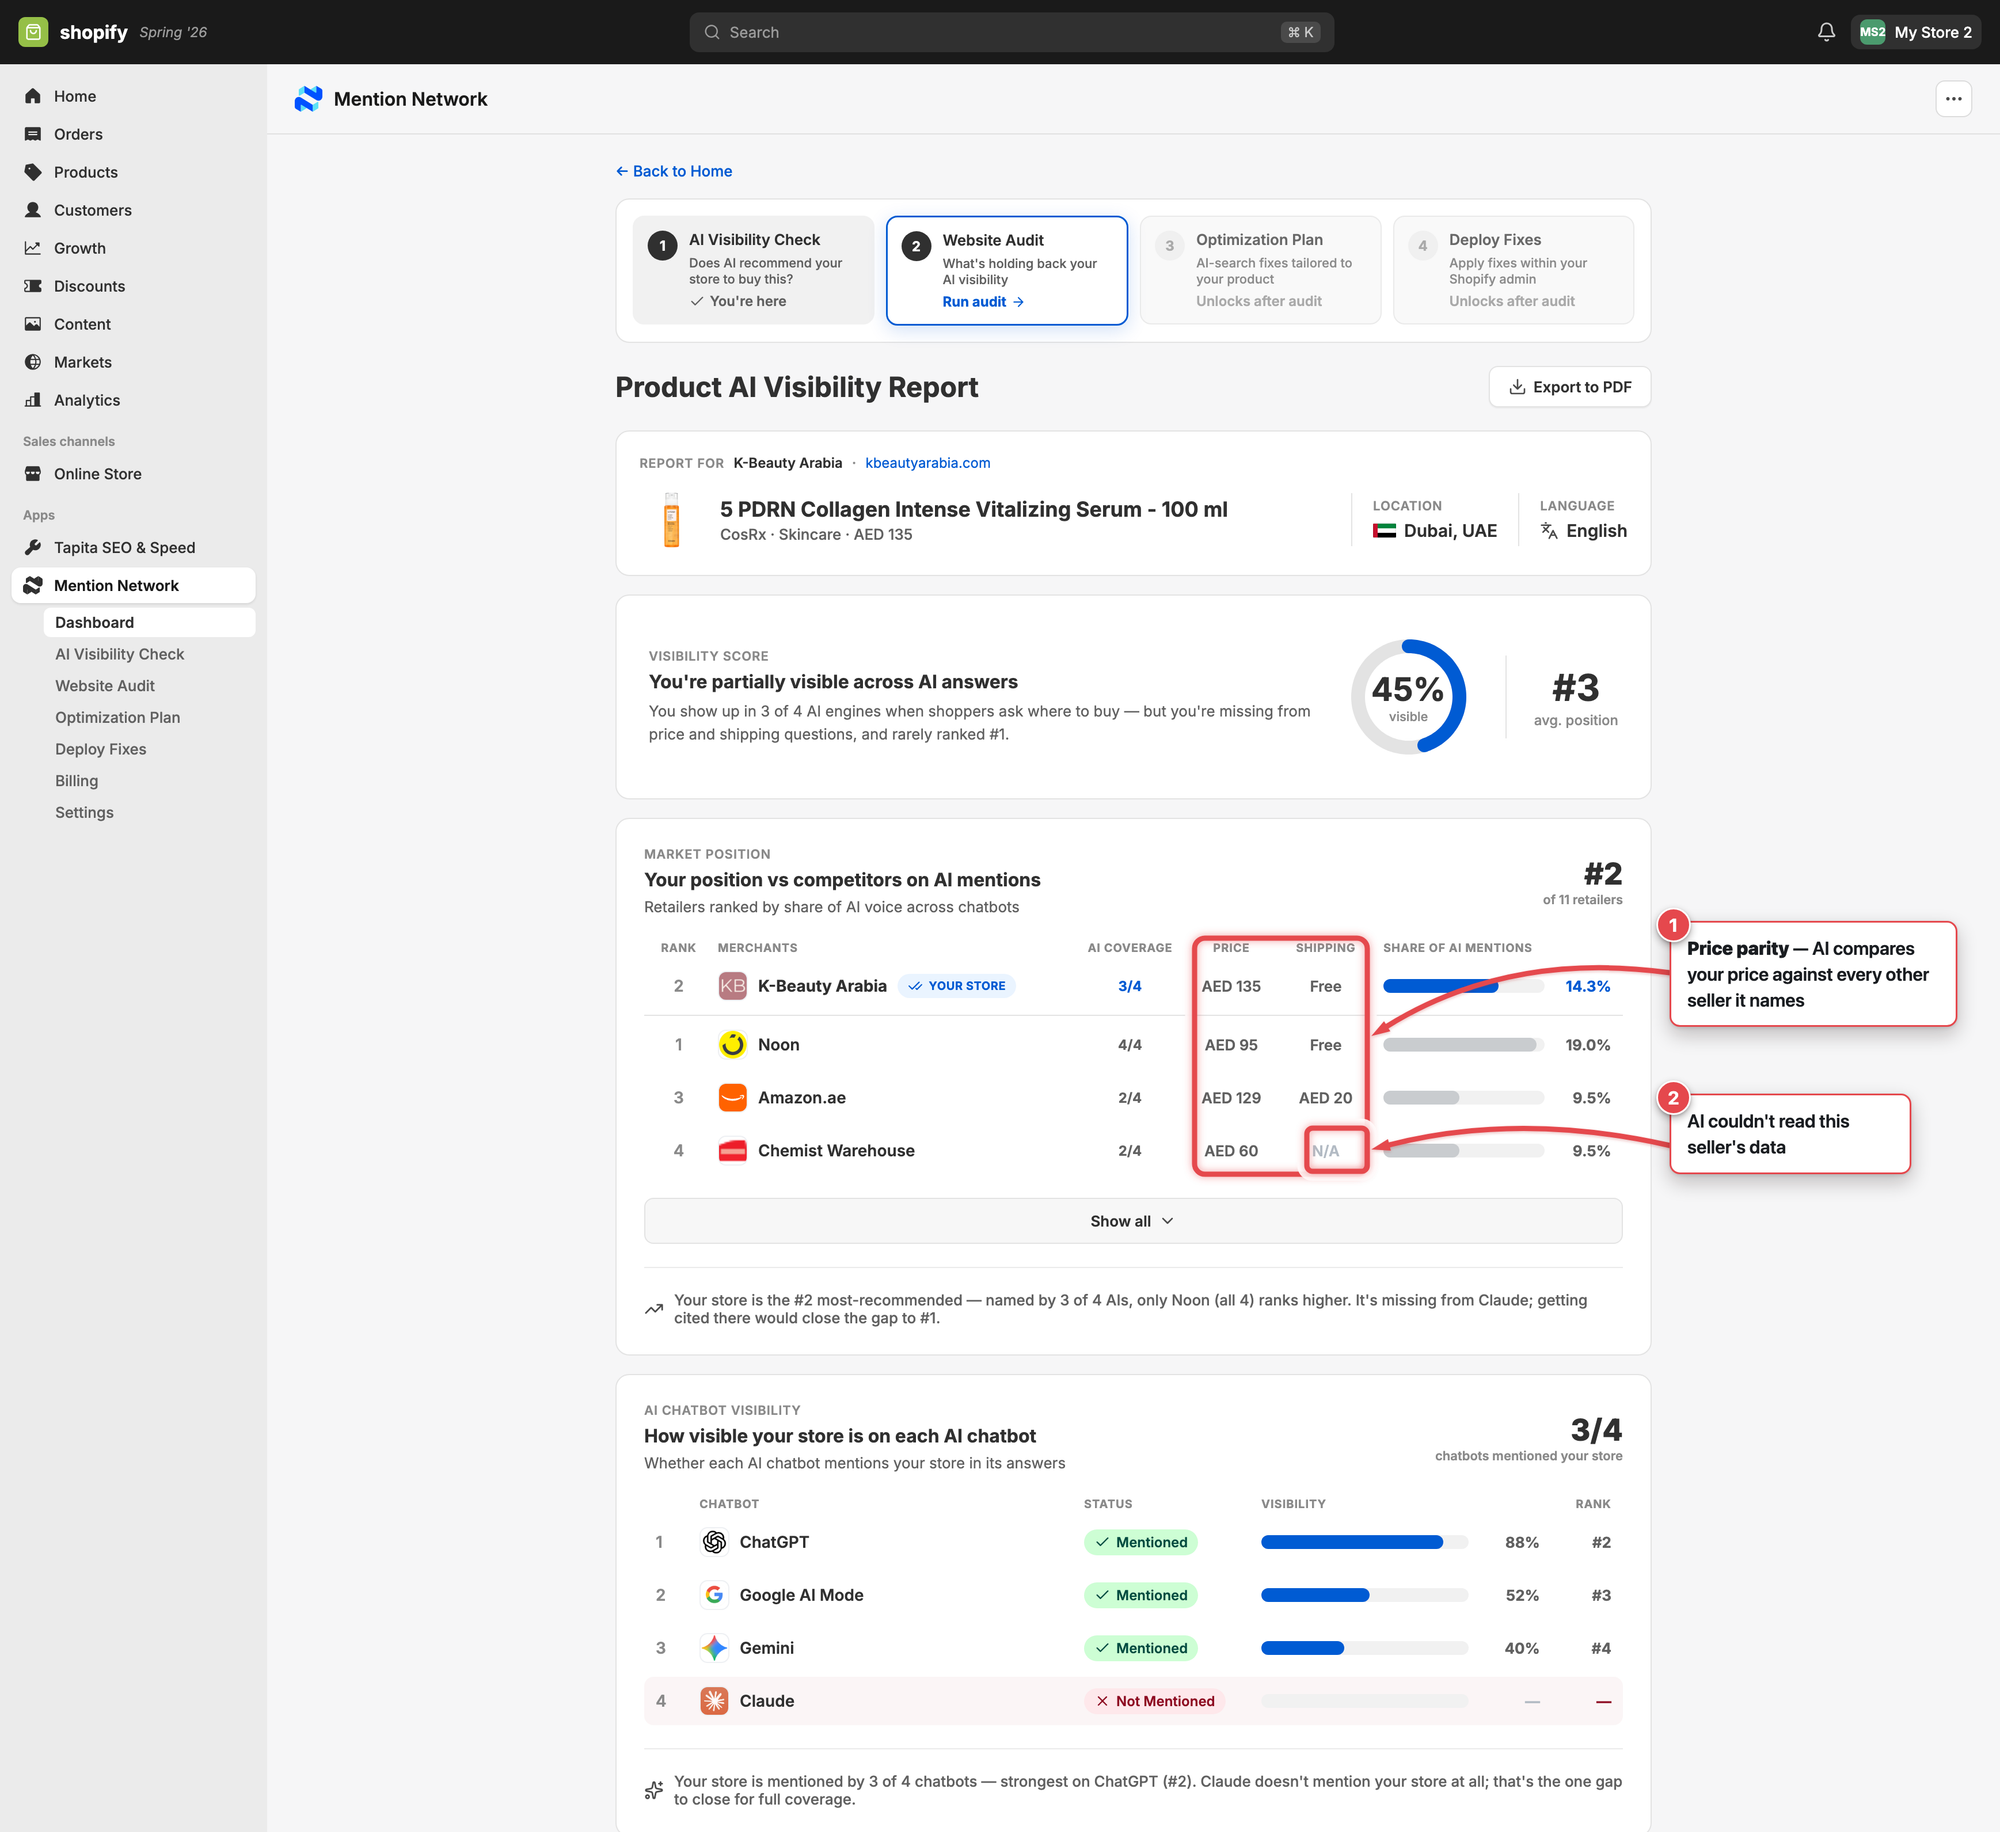Click the Discounts icon
The image size is (2000, 1832).
pyautogui.click(x=33, y=286)
